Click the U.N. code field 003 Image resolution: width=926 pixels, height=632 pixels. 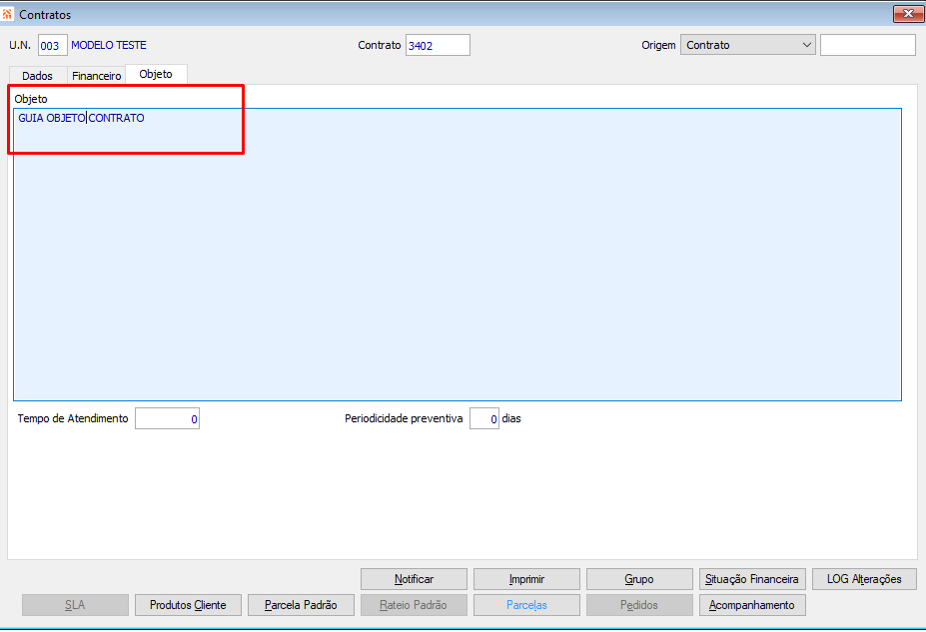click(x=53, y=45)
